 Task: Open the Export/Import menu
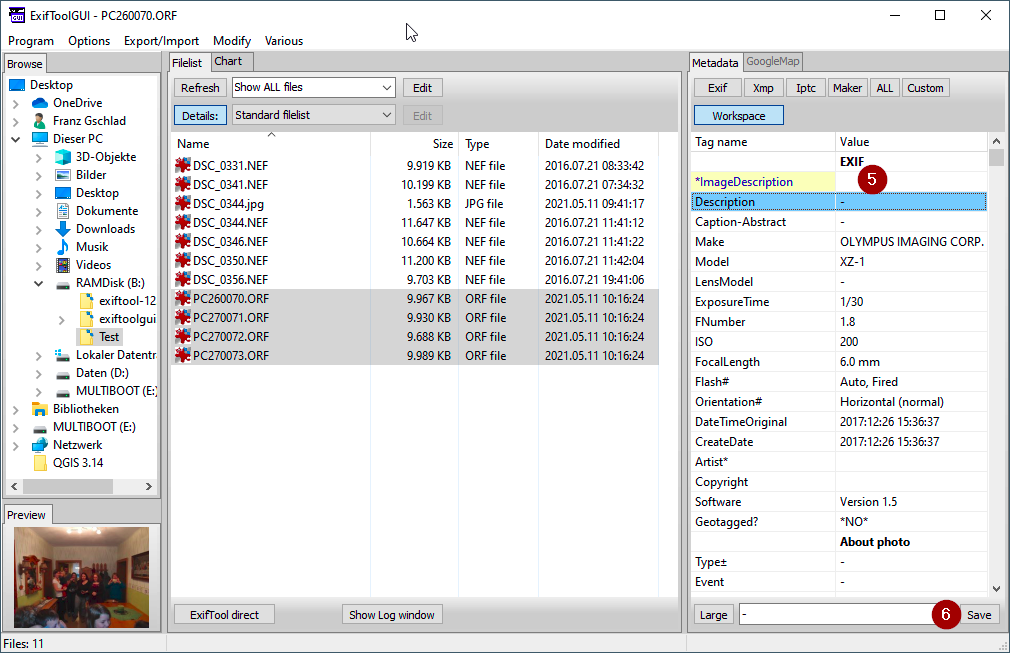pyautogui.click(x=161, y=41)
